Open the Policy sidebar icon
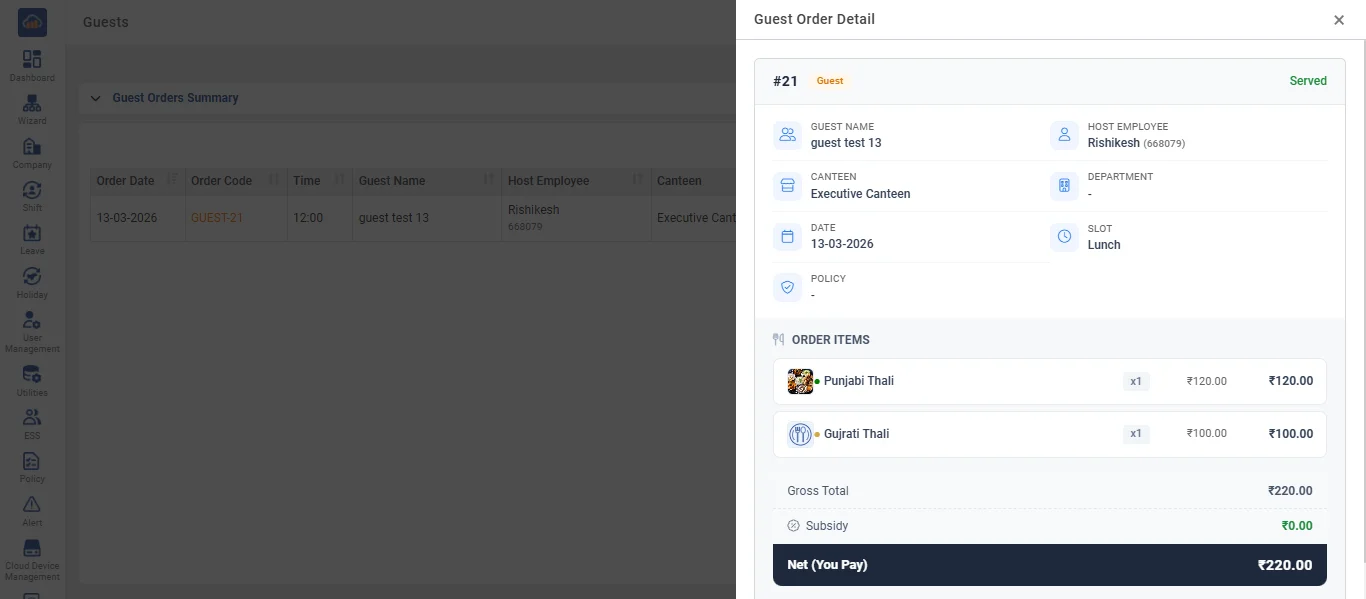Screen dimensions: 1366x599 (32, 467)
